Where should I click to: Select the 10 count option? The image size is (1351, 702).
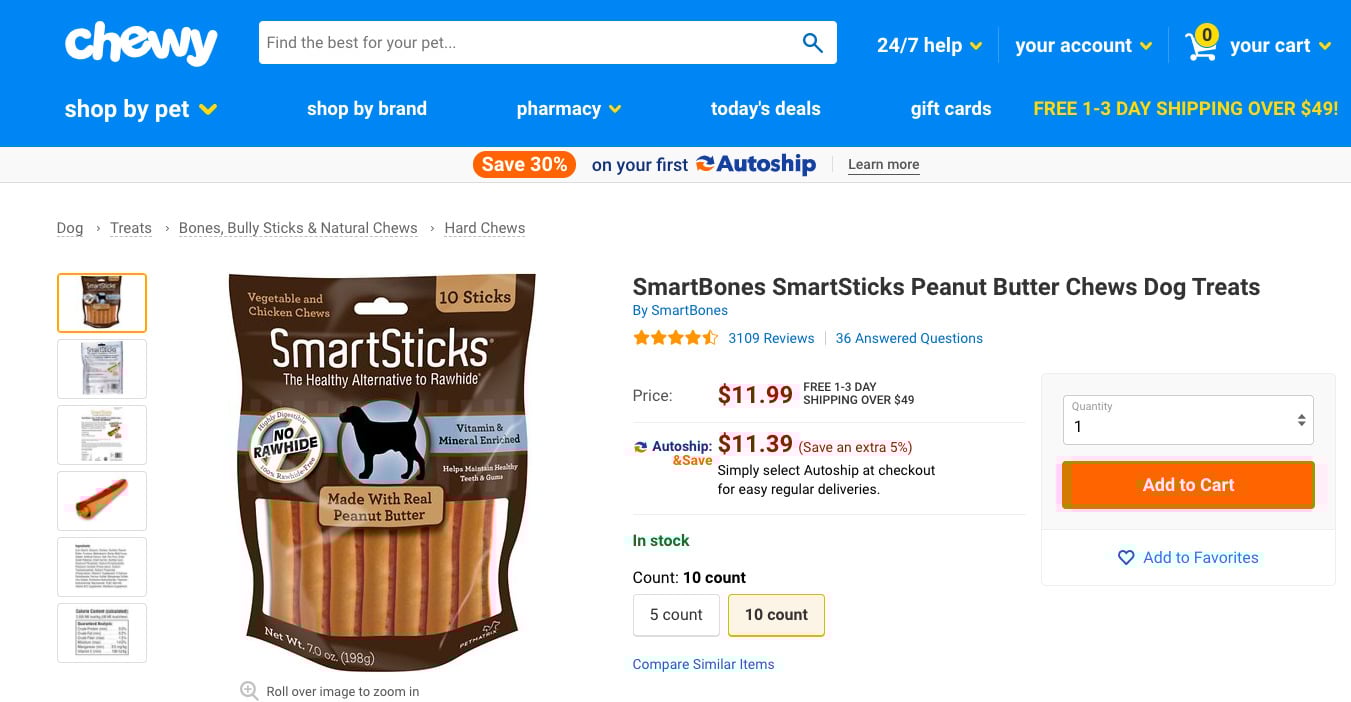[776, 615]
